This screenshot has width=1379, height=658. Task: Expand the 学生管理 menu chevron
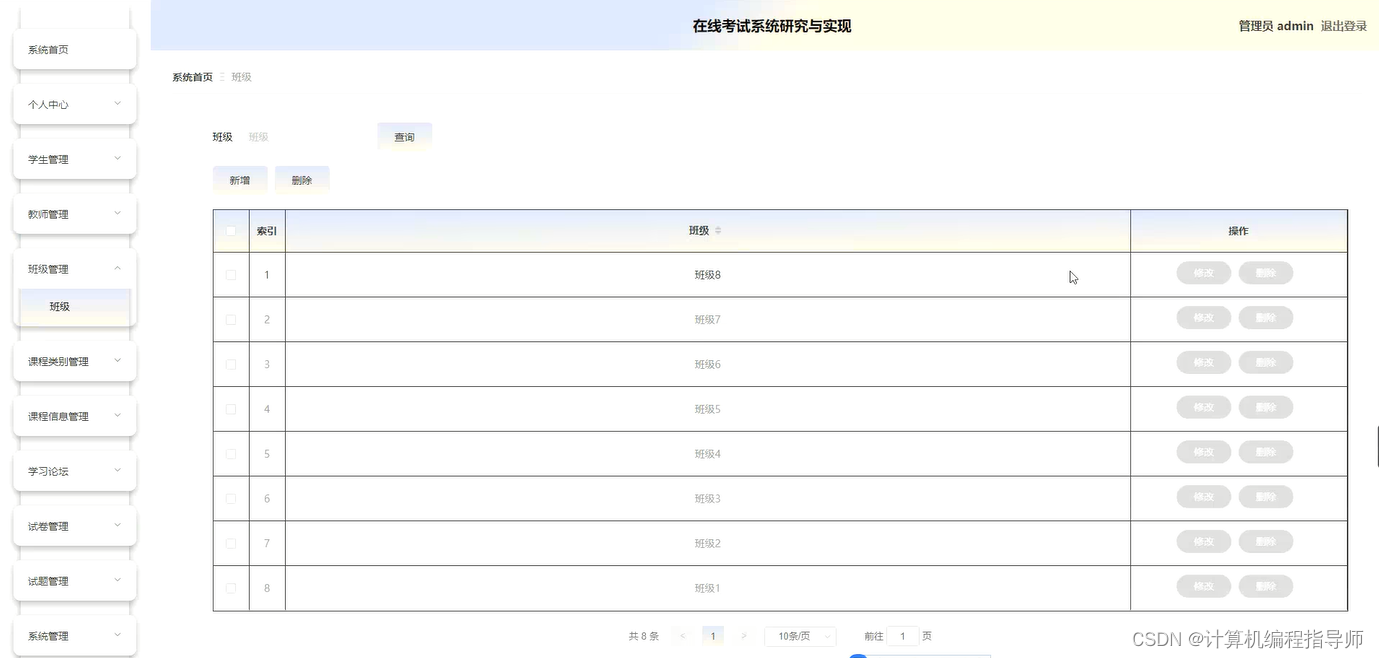point(117,159)
